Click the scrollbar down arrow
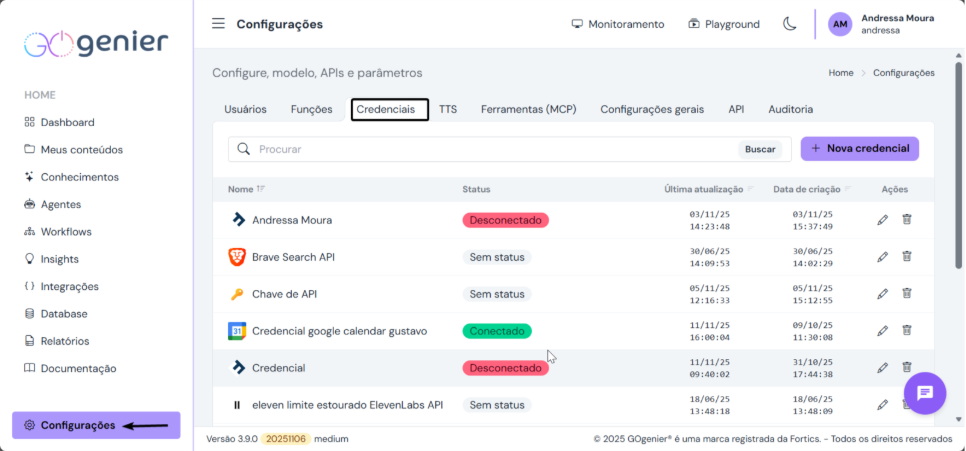 point(958,419)
